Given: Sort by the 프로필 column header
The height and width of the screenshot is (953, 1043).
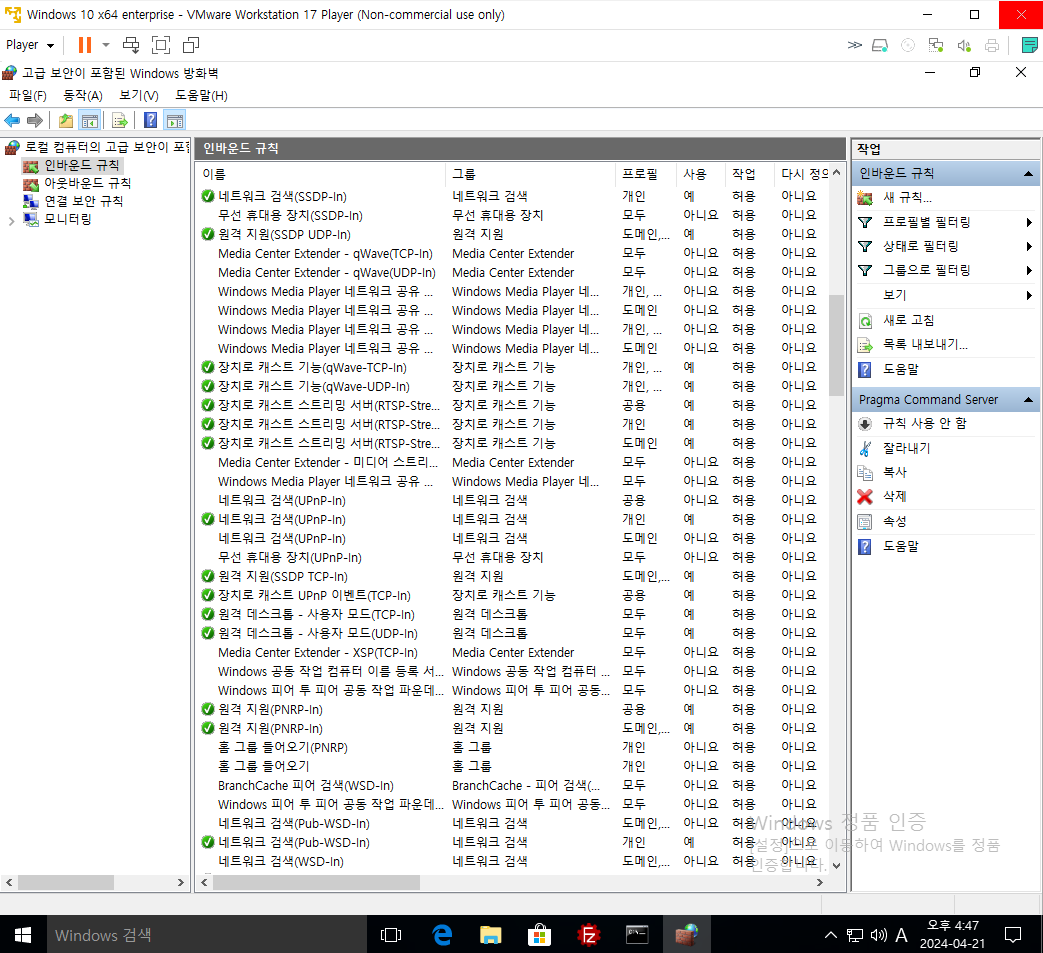Looking at the screenshot, I should click(646, 174).
